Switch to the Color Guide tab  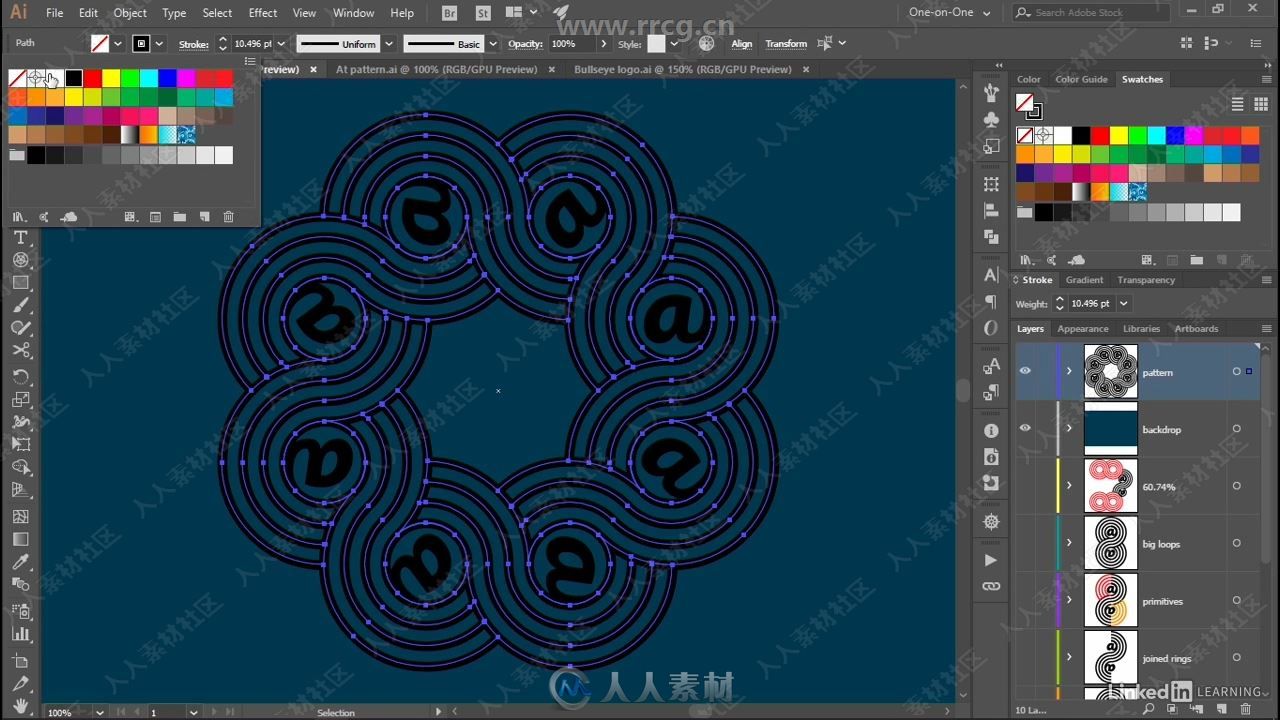click(1081, 79)
